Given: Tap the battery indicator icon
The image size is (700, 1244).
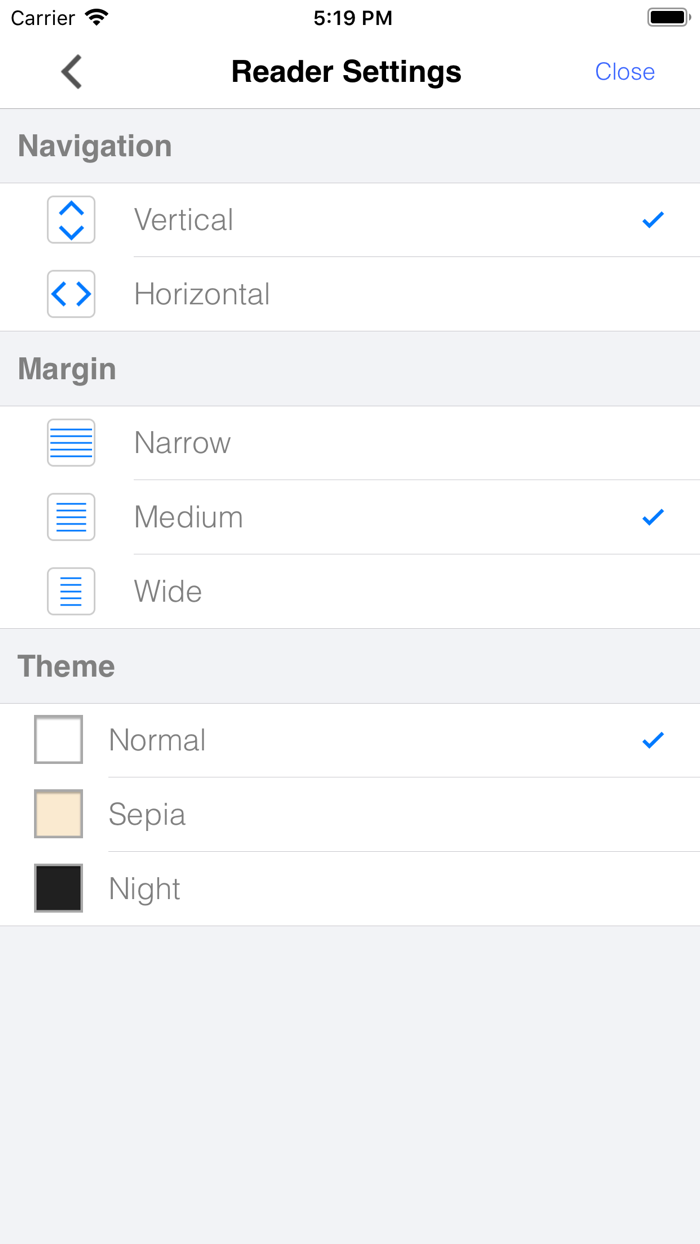Looking at the screenshot, I should coord(668,18).
